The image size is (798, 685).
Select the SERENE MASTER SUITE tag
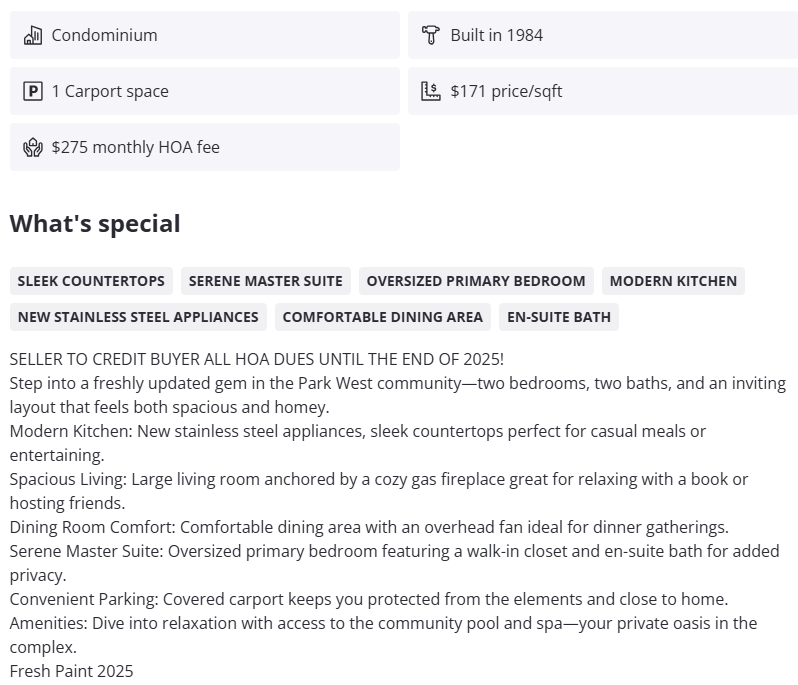(x=265, y=281)
